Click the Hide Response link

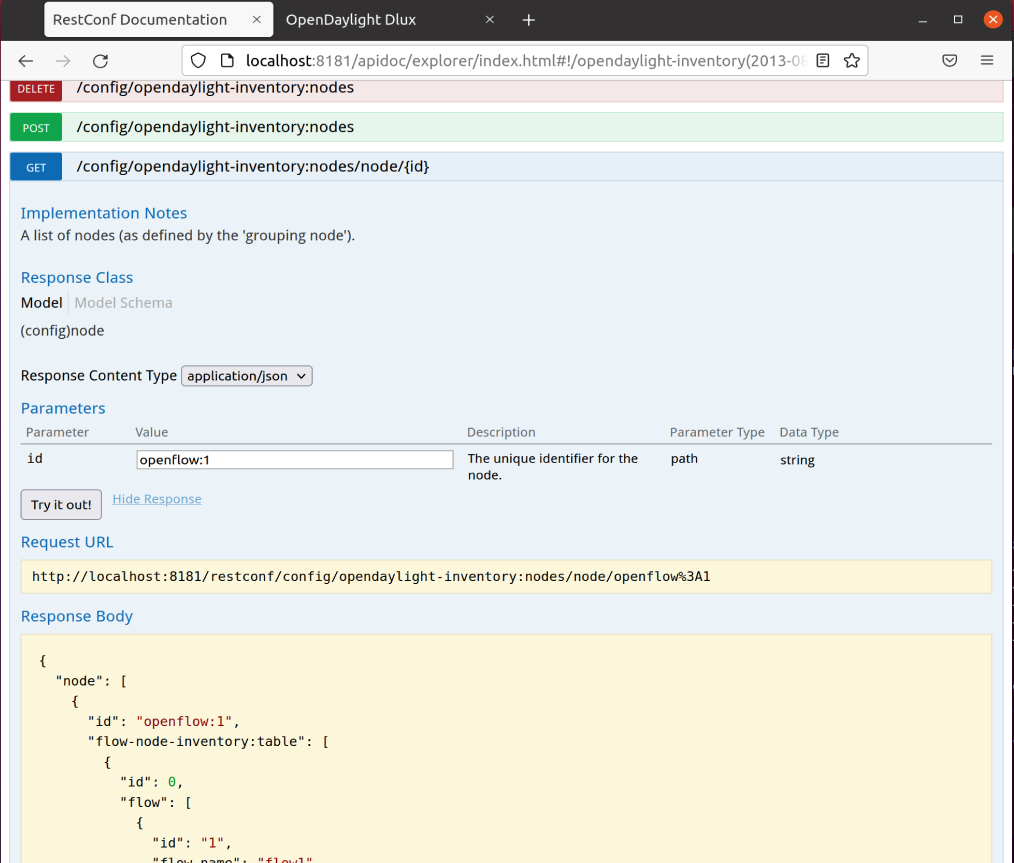156,499
